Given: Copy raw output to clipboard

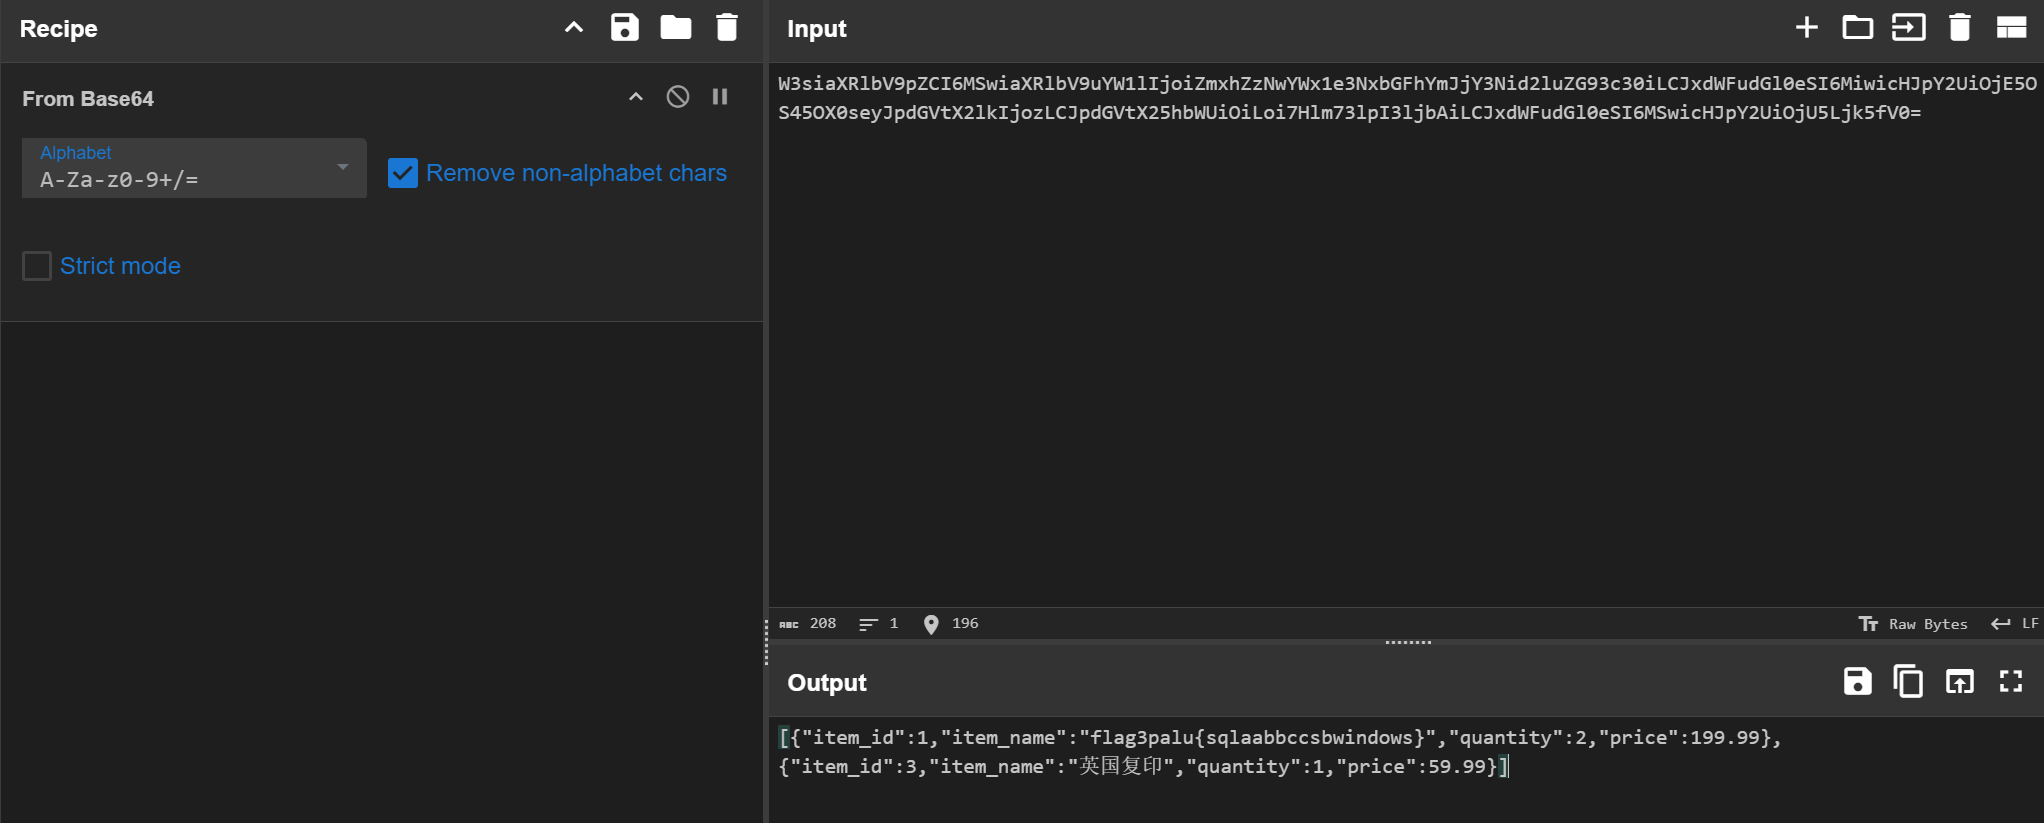Looking at the screenshot, I should pos(1908,682).
